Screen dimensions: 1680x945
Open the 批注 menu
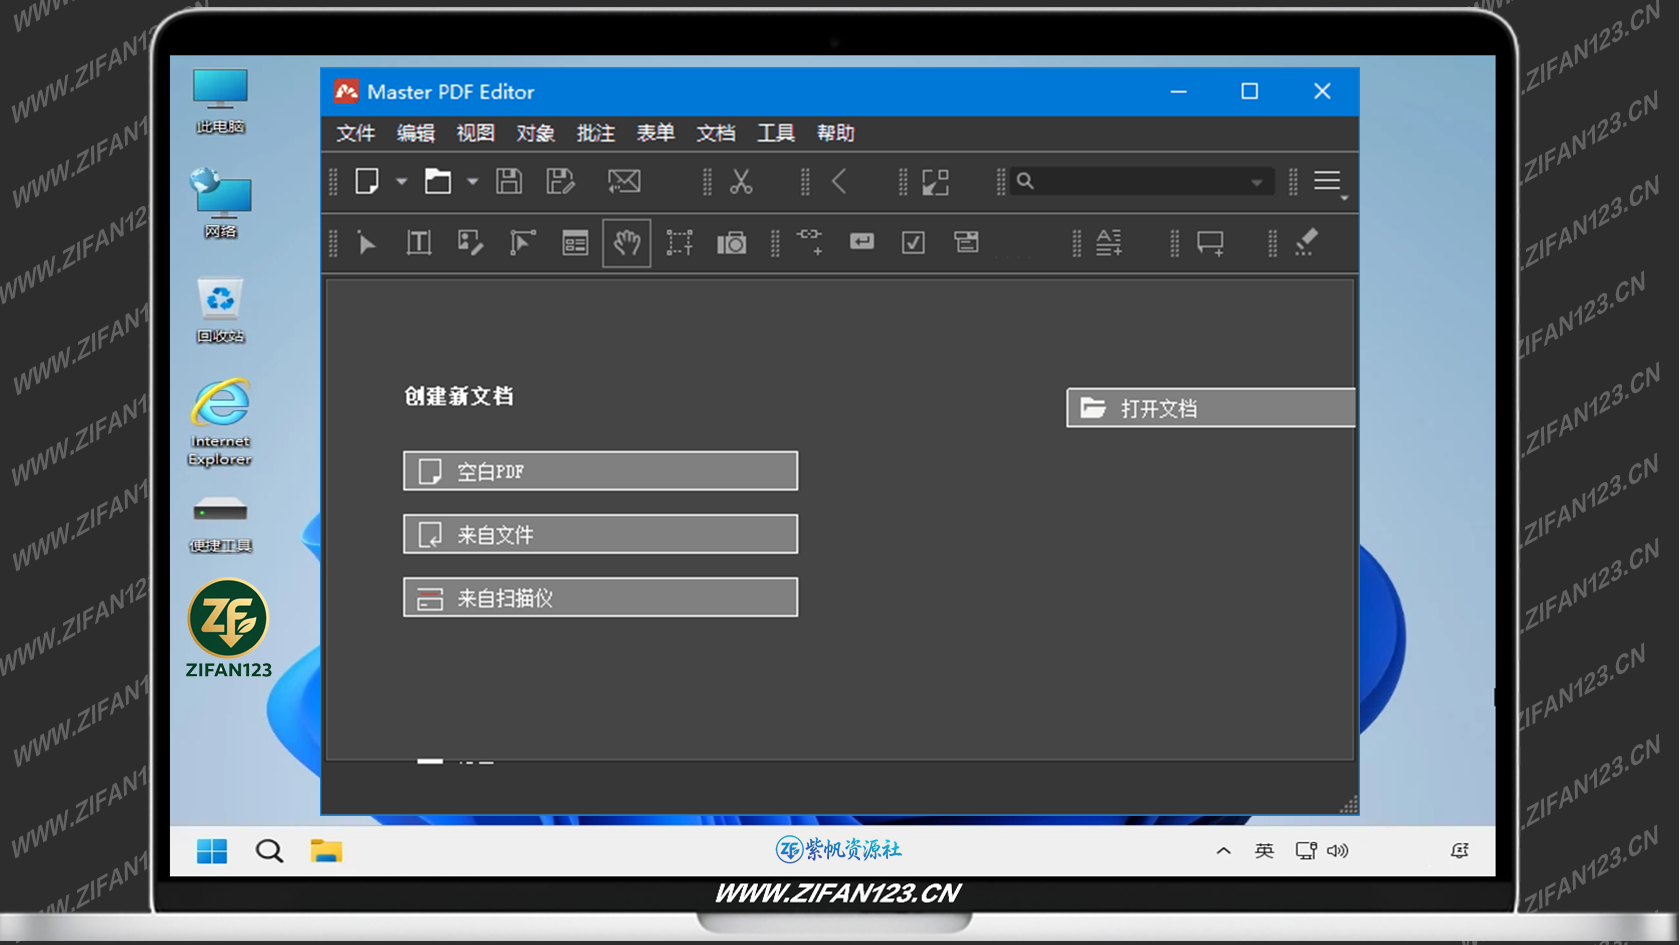click(x=596, y=133)
